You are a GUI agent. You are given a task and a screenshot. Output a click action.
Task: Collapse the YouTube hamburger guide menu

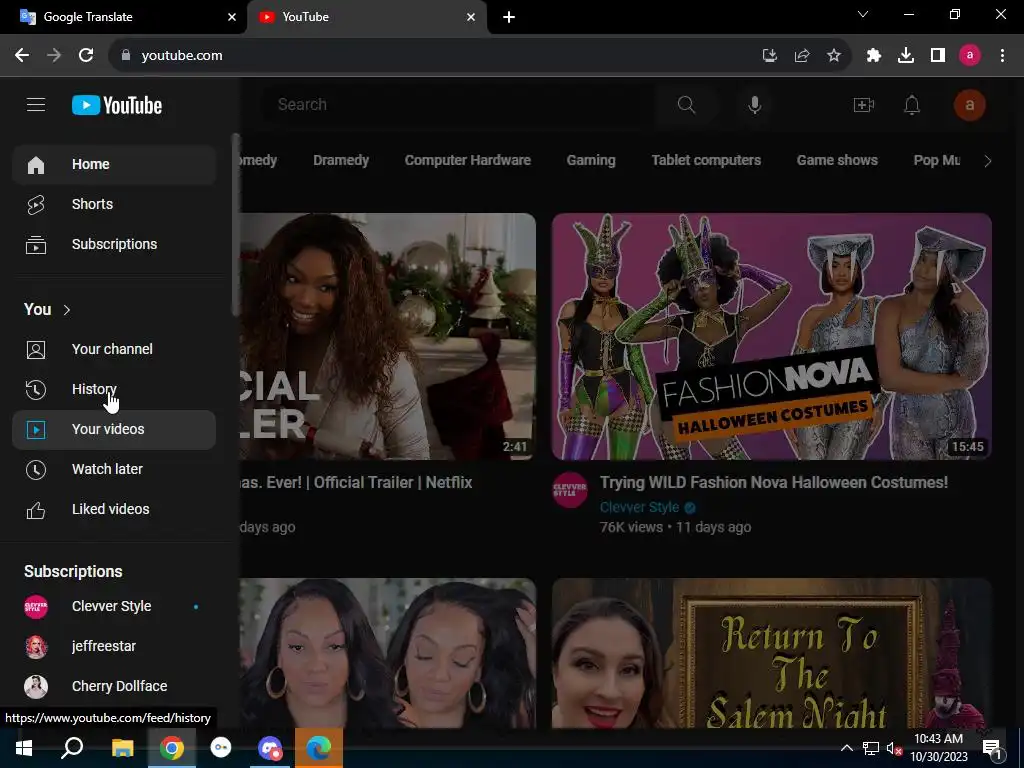click(x=36, y=105)
